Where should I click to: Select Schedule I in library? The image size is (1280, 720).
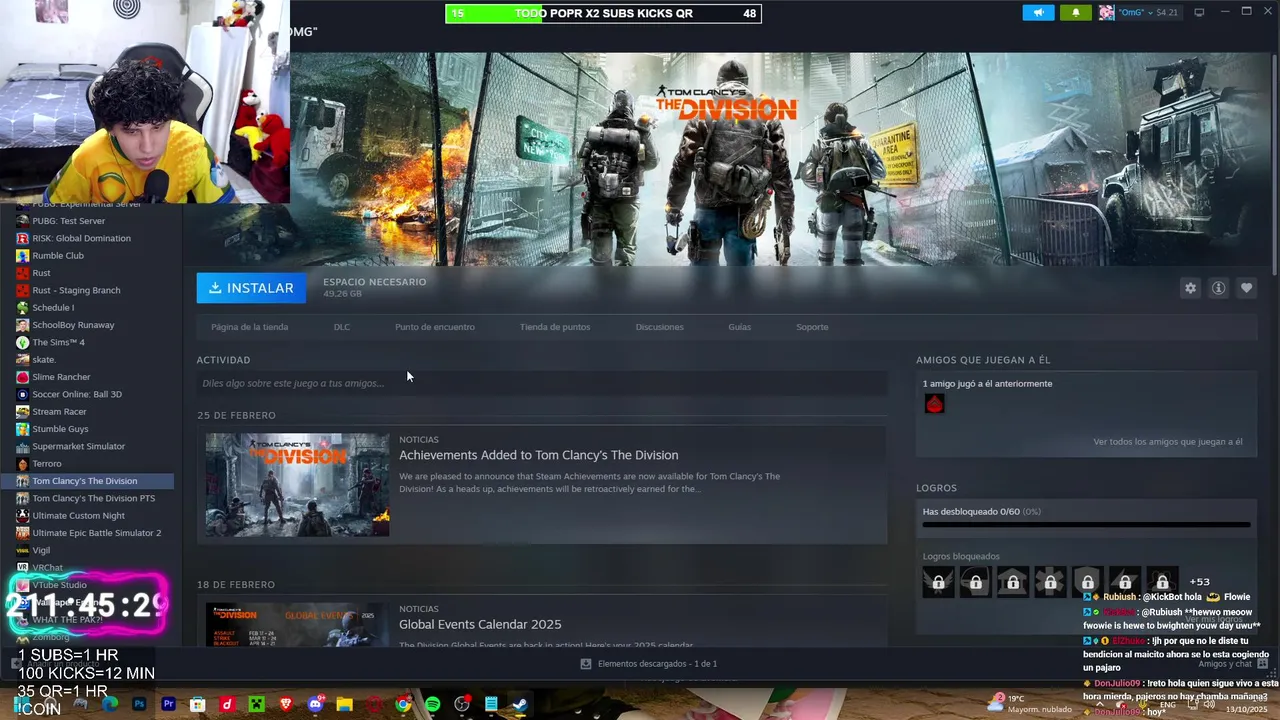point(53,308)
